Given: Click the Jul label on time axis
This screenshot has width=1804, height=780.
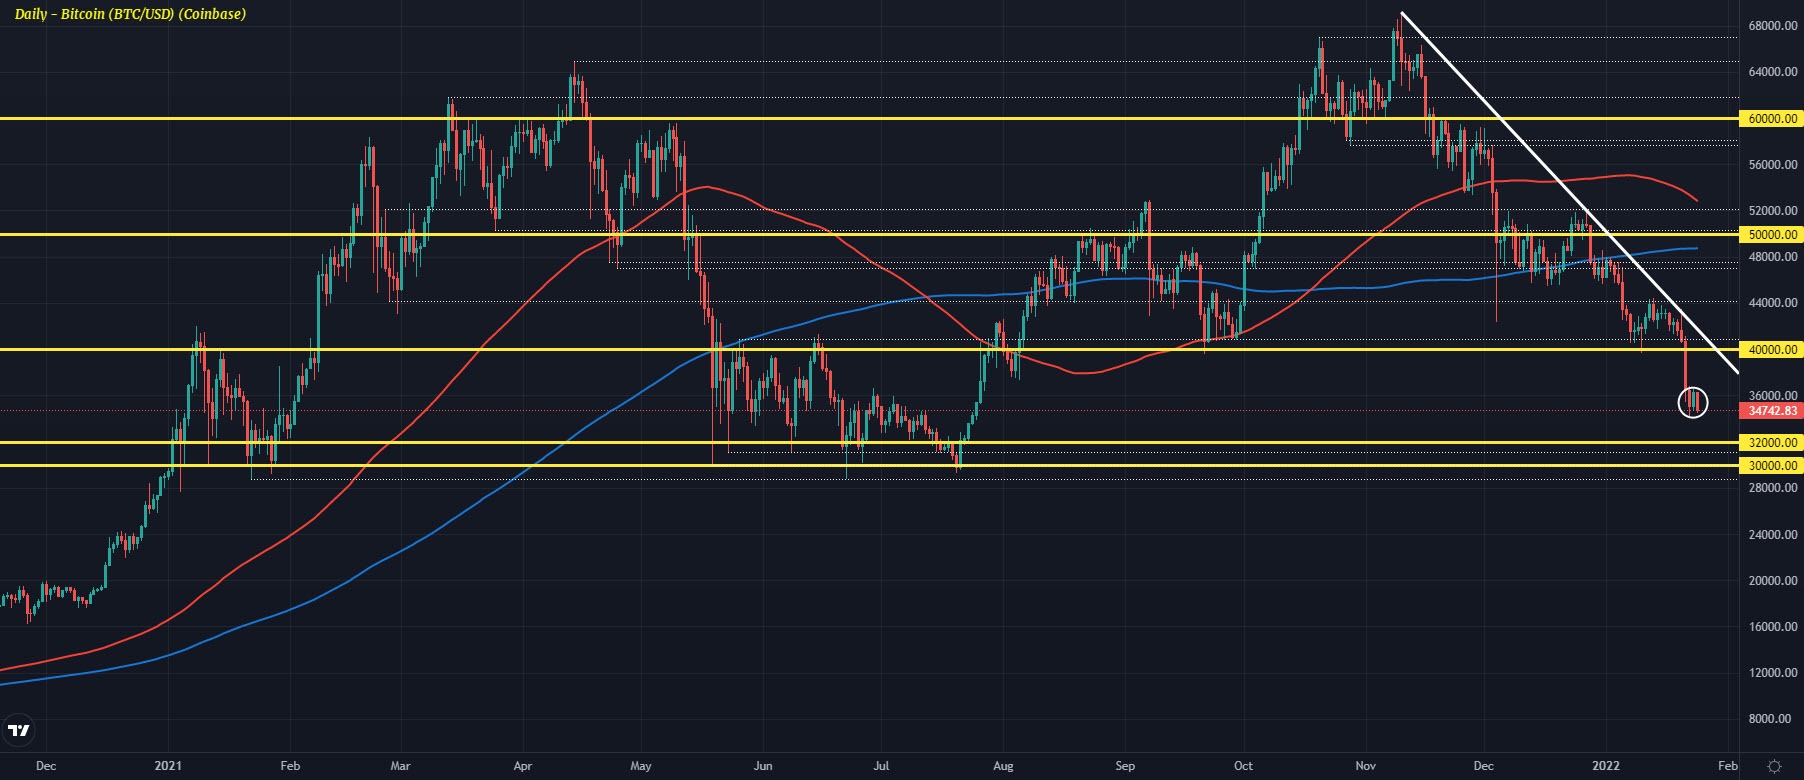Looking at the screenshot, I should (x=881, y=766).
